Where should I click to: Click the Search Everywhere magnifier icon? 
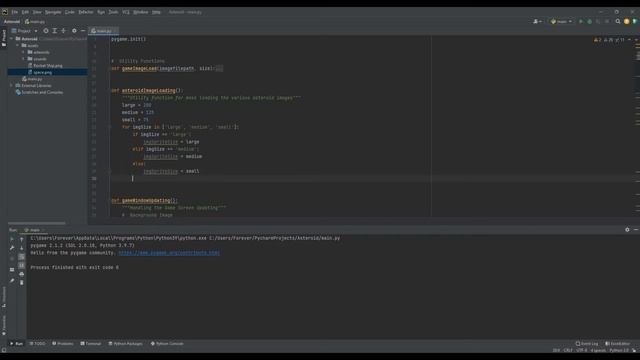click(x=618, y=22)
